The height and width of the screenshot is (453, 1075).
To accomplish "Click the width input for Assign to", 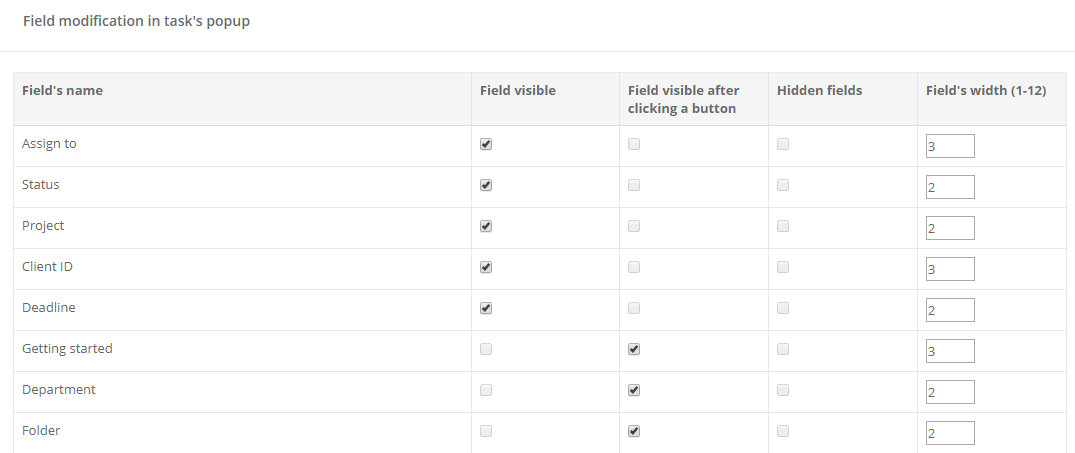I will [x=950, y=147].
